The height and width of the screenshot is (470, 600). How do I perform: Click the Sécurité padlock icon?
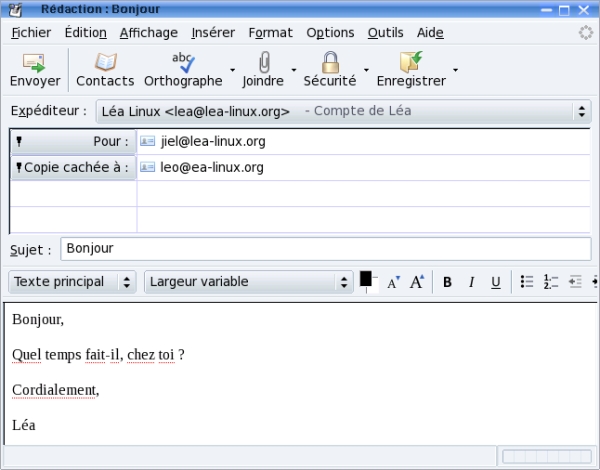click(330, 63)
